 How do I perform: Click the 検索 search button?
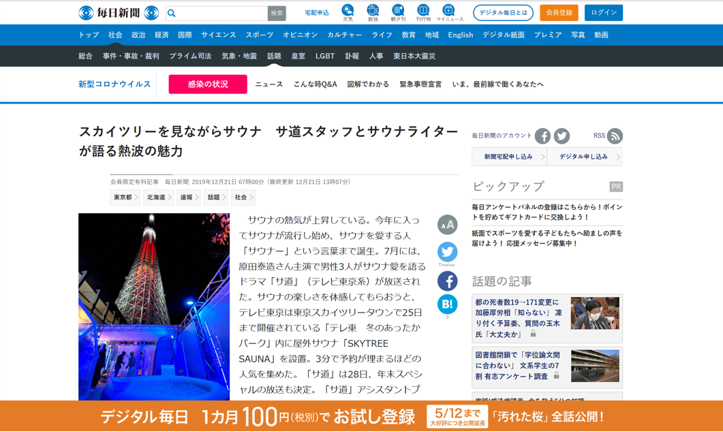click(x=277, y=13)
